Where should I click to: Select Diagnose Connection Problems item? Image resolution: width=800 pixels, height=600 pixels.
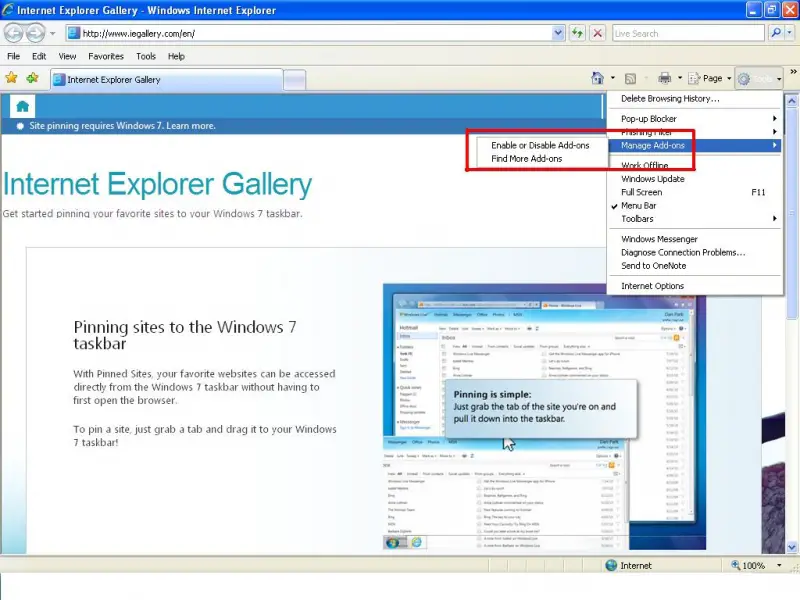tap(695, 252)
